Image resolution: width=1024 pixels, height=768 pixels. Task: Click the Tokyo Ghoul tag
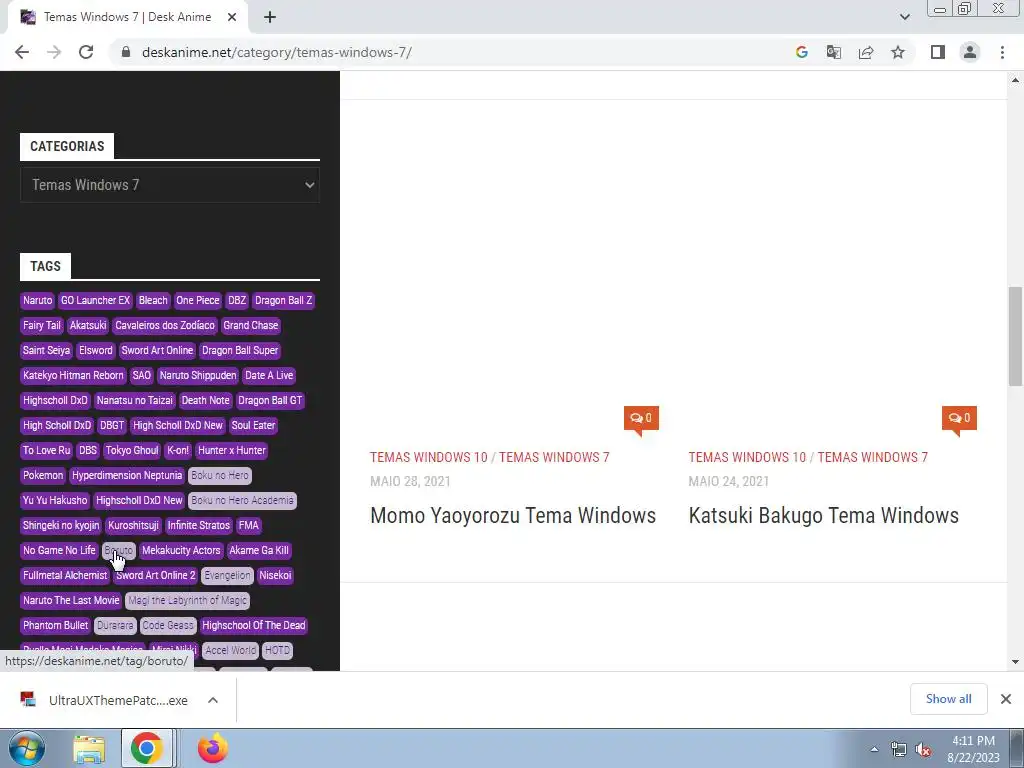132,450
